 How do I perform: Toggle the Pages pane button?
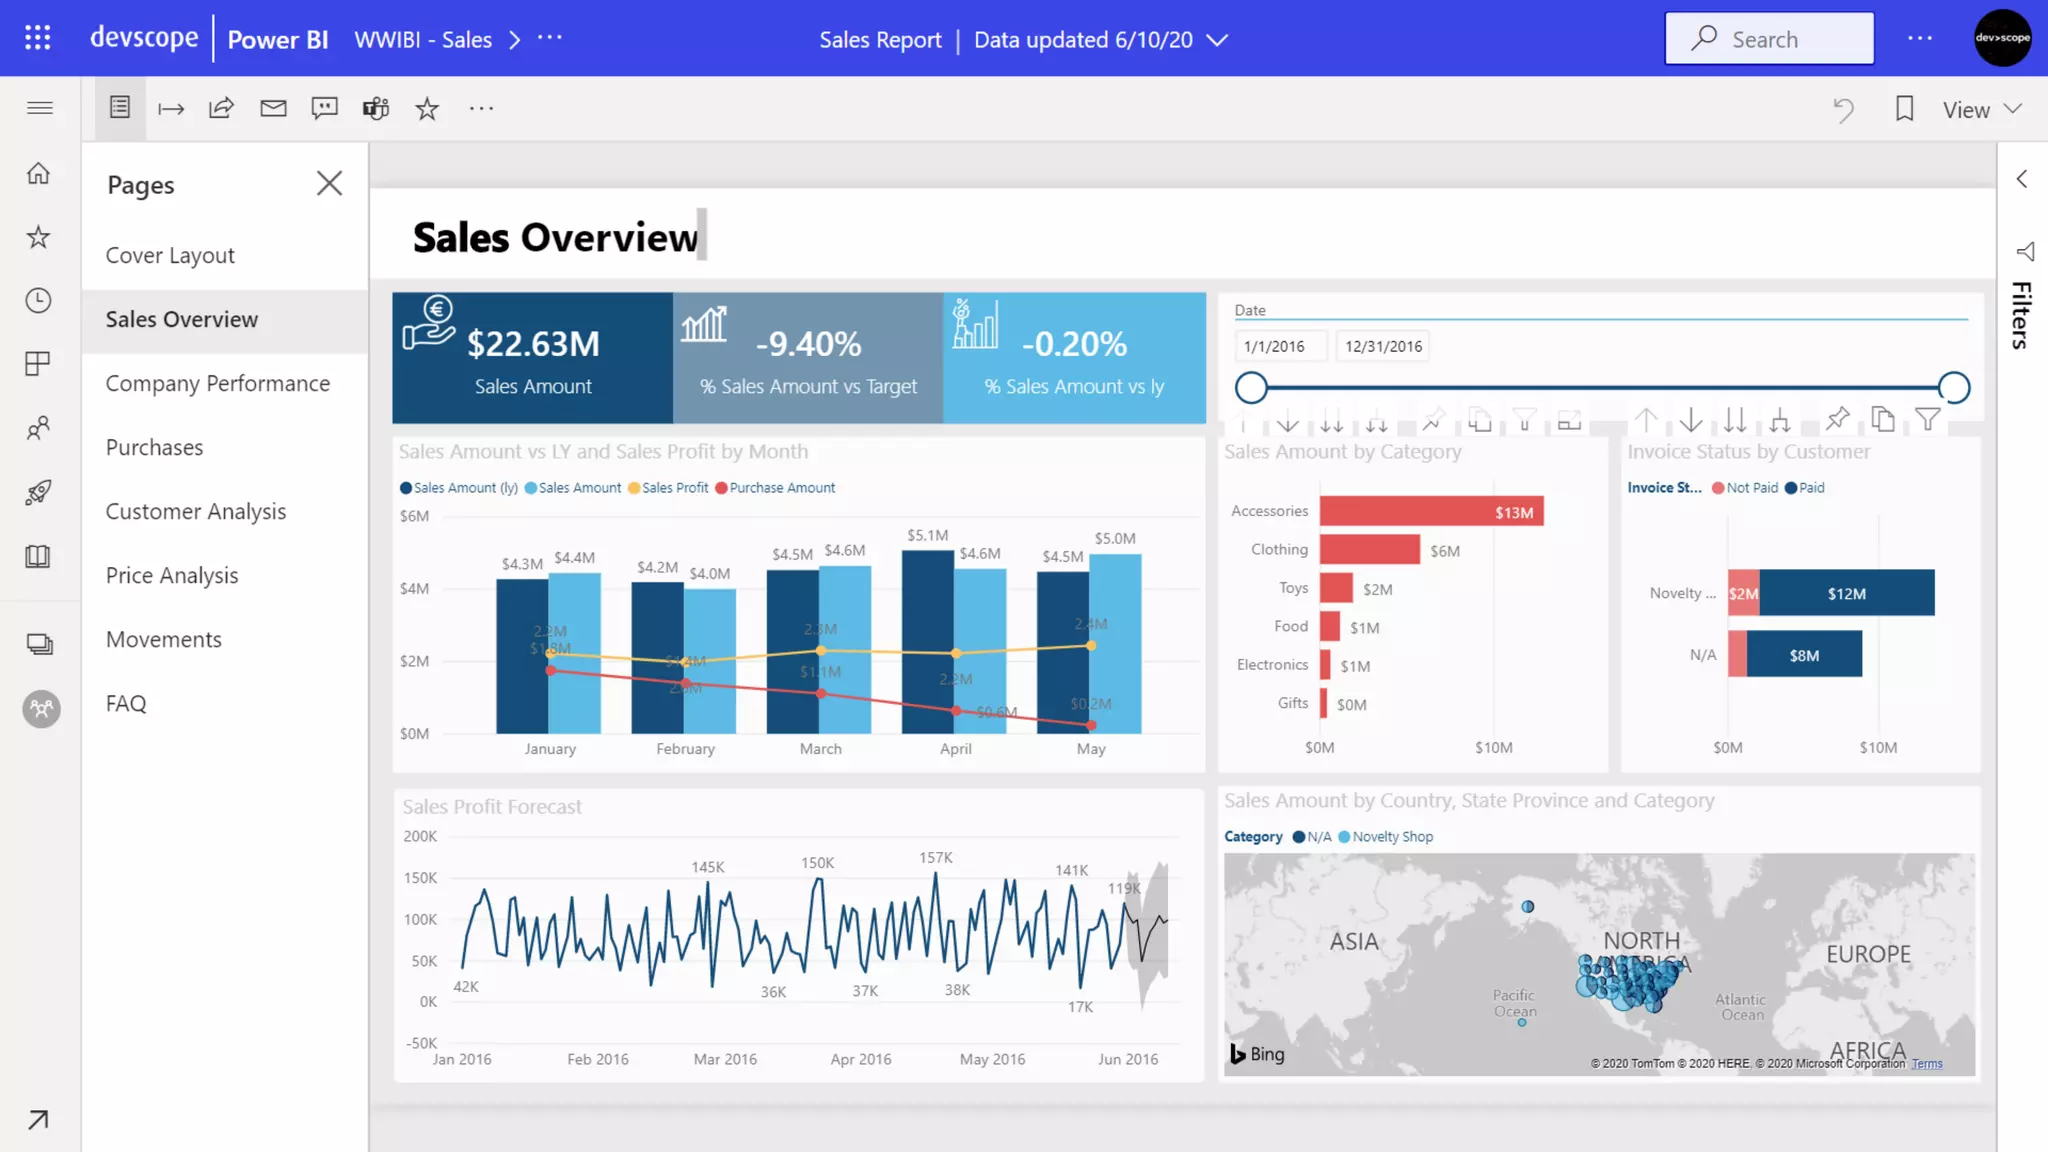pos(120,108)
